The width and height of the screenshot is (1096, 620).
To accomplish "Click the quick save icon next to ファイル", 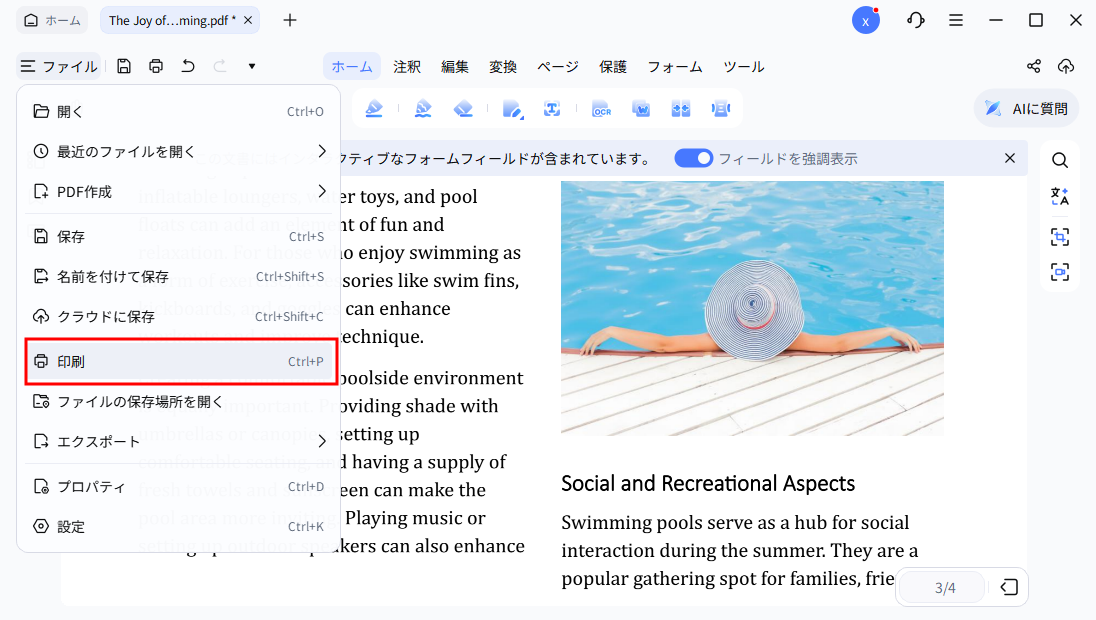I will point(123,66).
